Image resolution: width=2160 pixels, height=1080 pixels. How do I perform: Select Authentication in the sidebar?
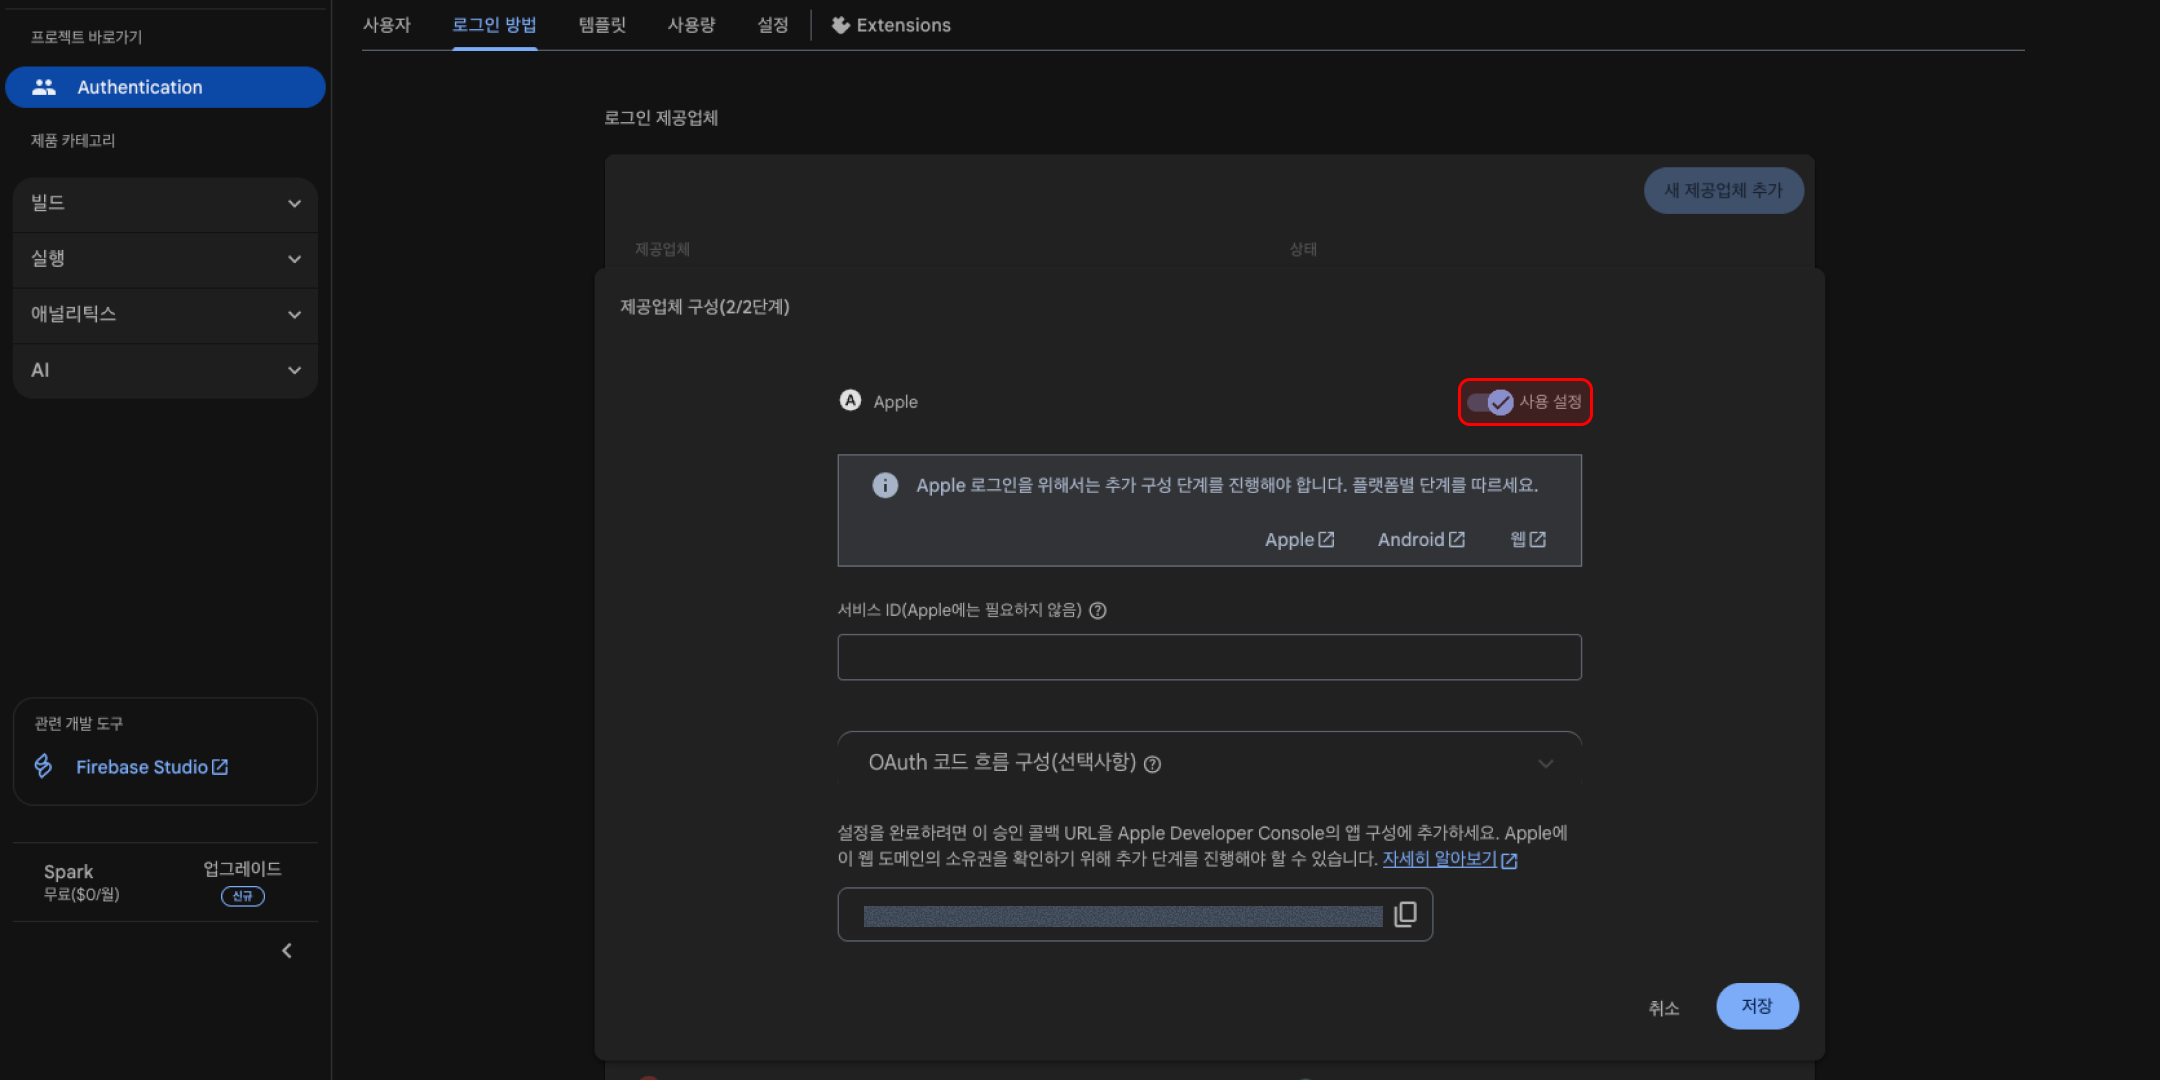click(165, 87)
